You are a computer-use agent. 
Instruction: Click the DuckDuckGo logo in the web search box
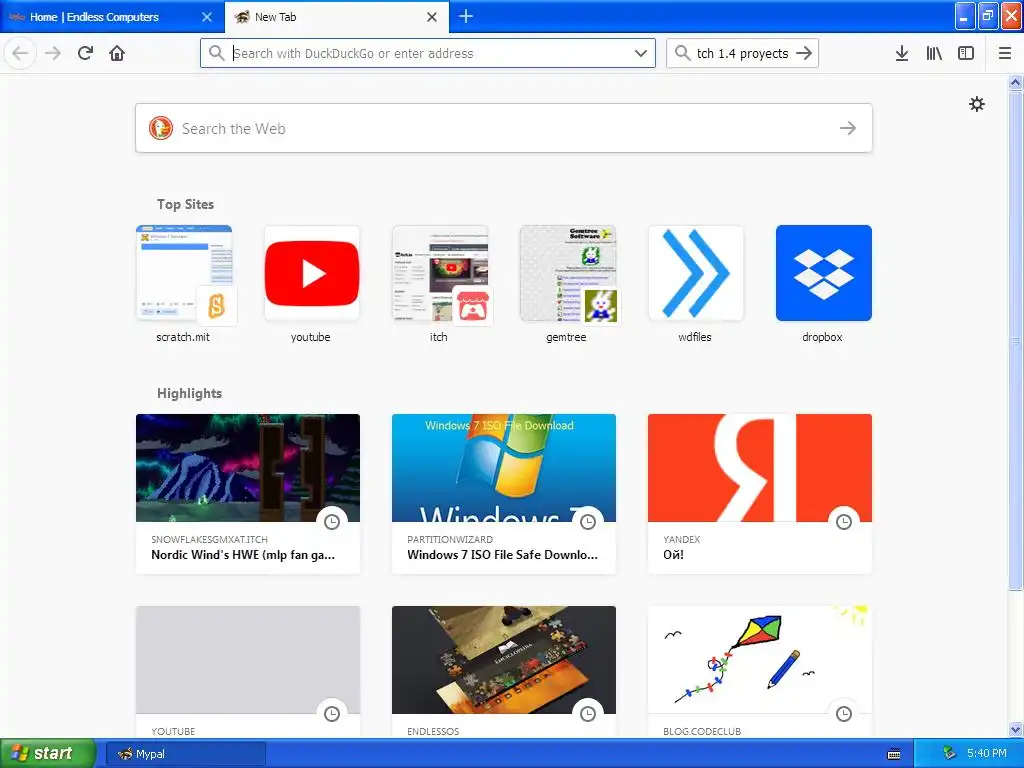tap(161, 128)
